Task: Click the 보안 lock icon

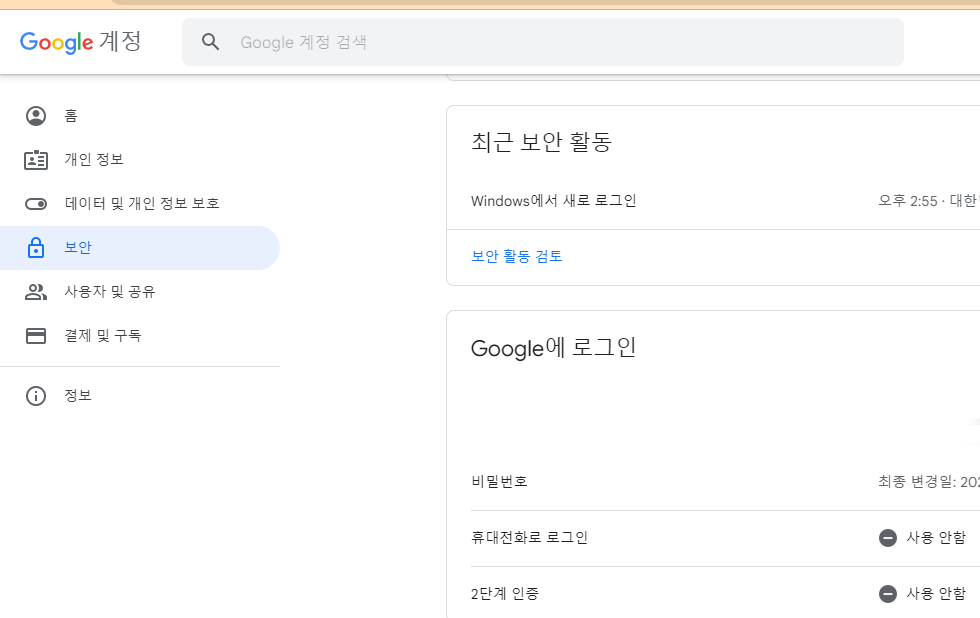Action: 36,247
